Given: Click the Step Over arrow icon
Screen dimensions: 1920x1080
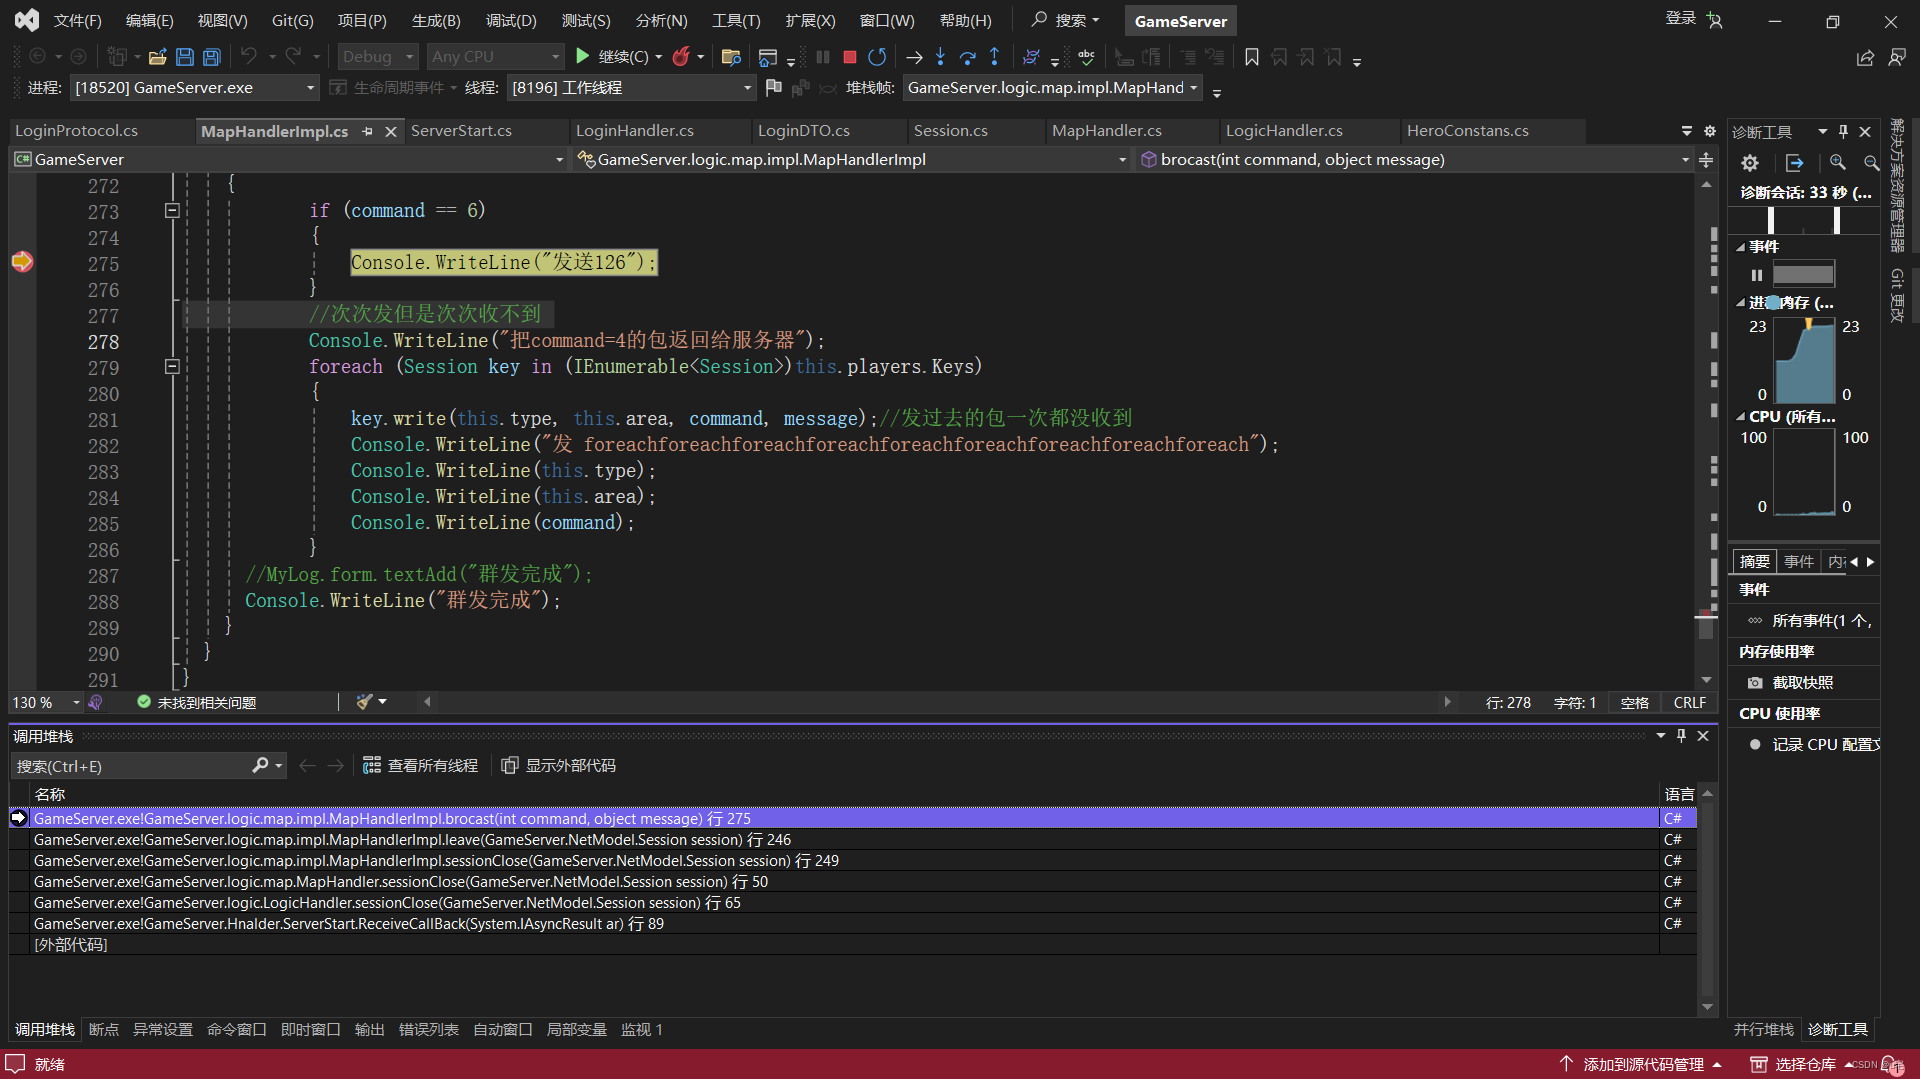Looking at the screenshot, I should pos(967,57).
